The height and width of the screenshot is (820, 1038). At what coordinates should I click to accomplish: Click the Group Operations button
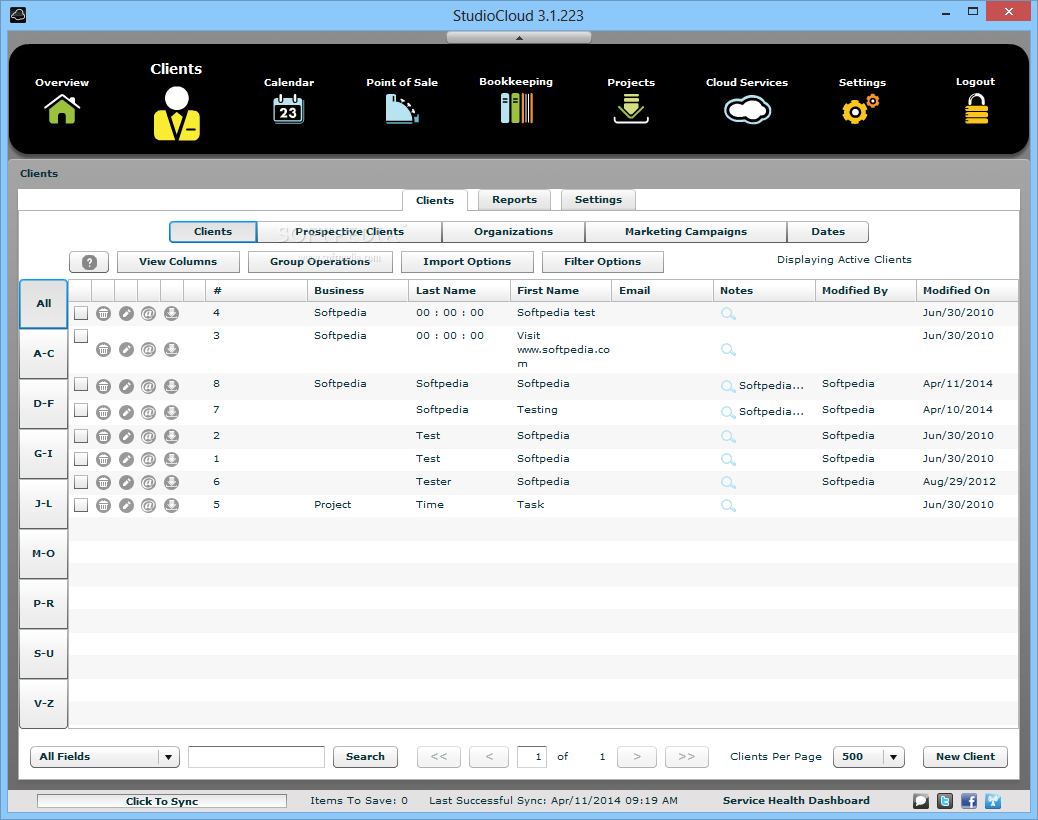tap(320, 262)
